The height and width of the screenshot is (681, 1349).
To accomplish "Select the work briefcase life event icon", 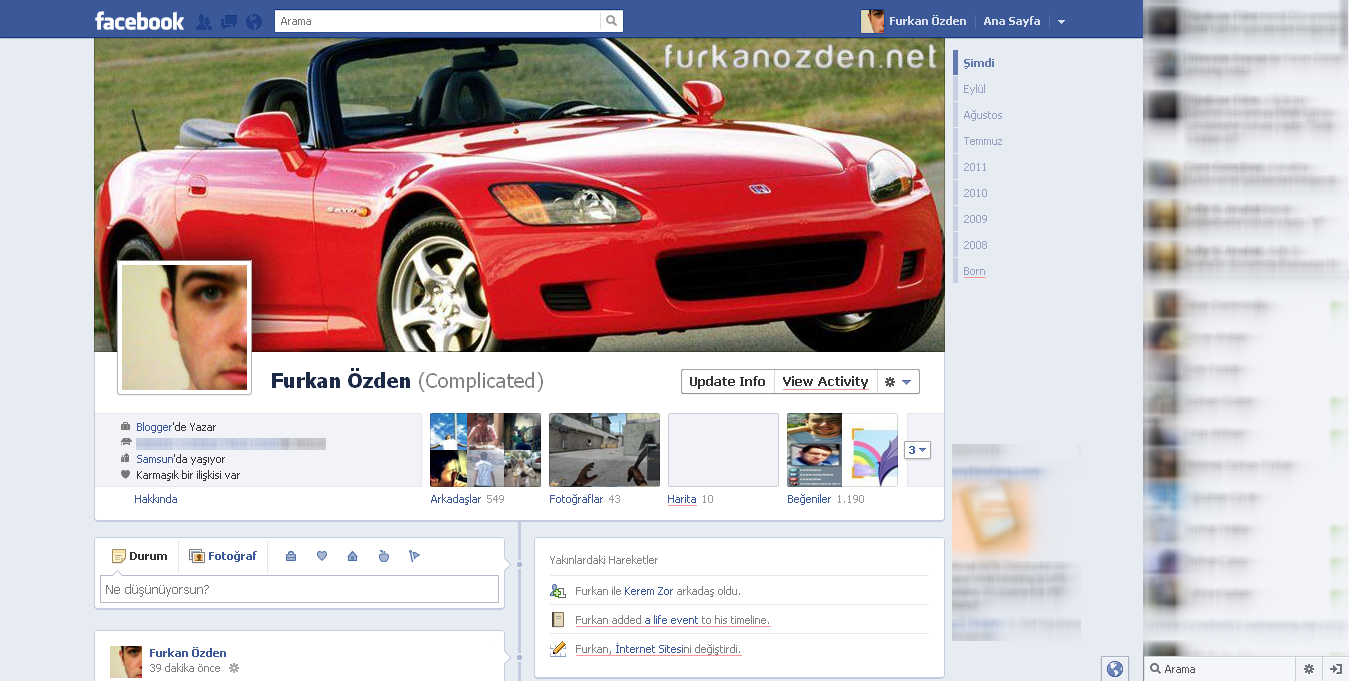I will point(291,556).
